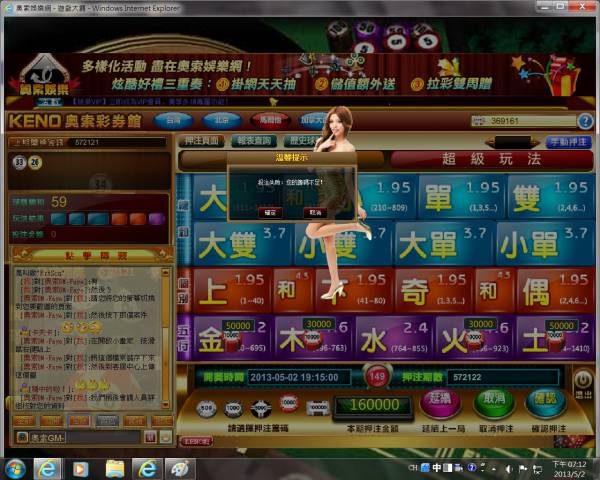Click the blue 確認 confirm bet button

546,403
